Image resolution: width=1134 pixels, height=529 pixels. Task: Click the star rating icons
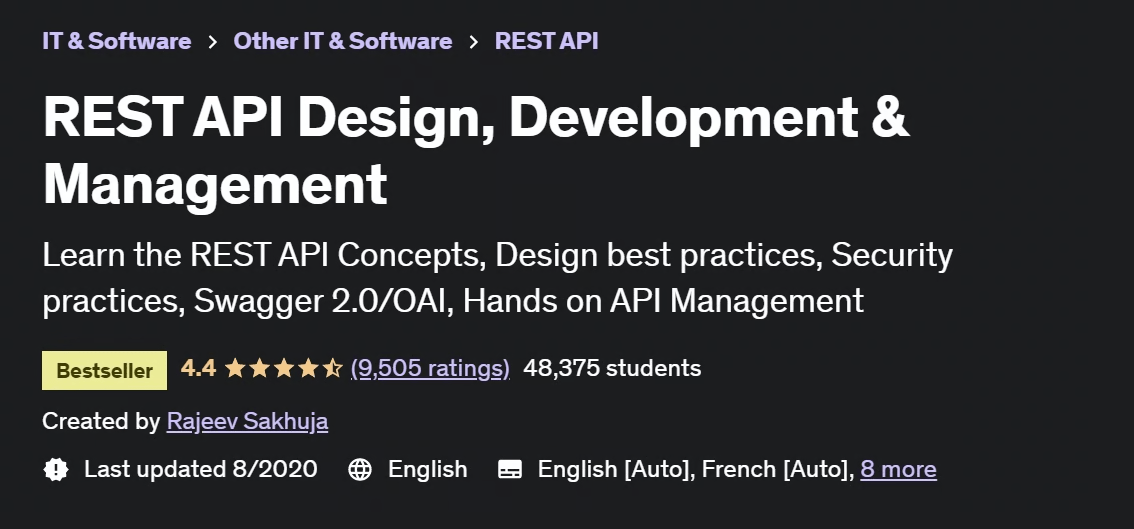click(x=284, y=368)
